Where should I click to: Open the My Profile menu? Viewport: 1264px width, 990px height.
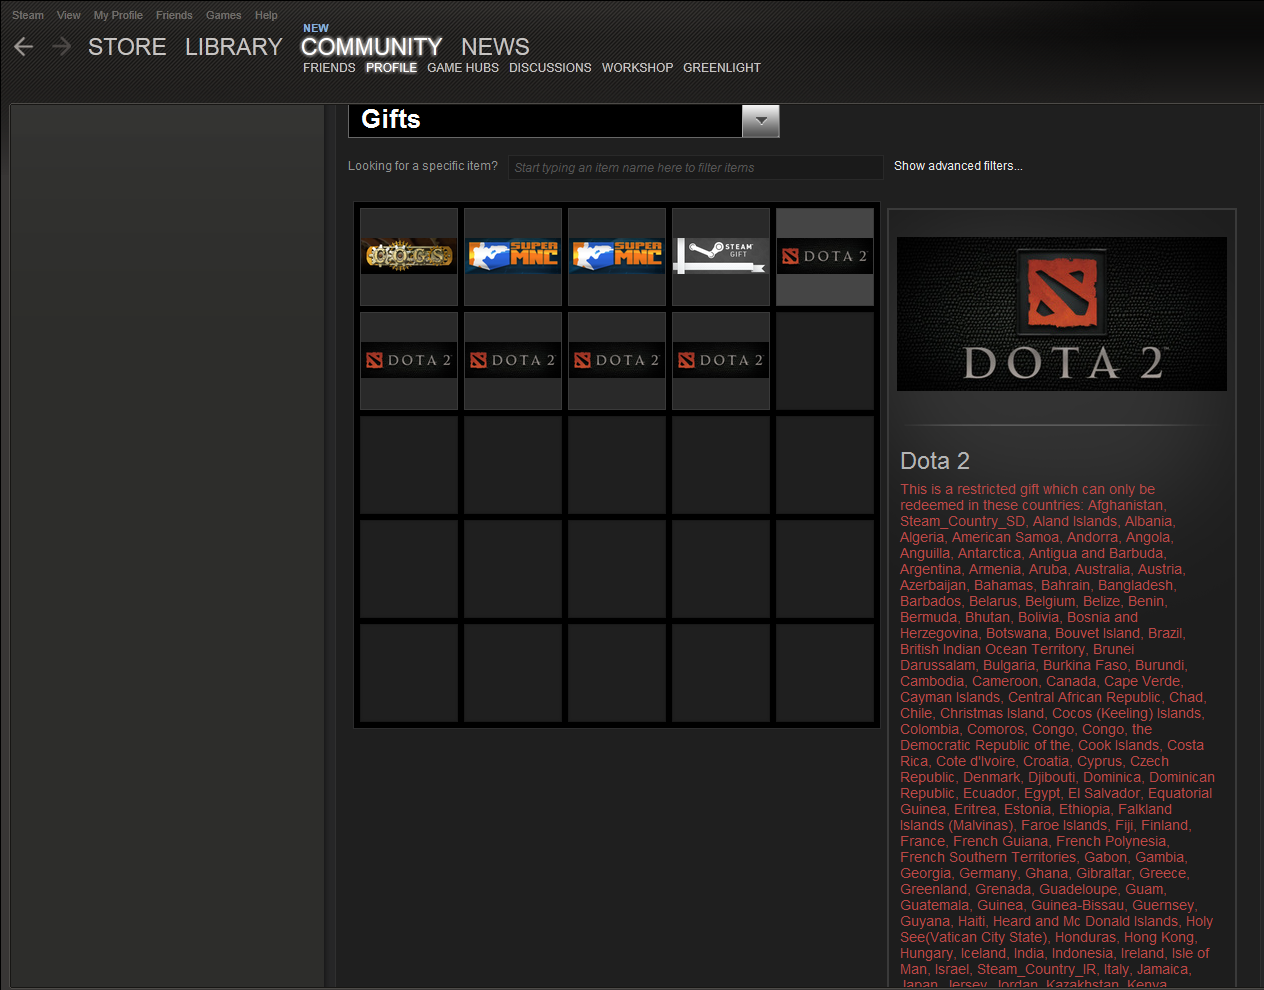tap(118, 15)
